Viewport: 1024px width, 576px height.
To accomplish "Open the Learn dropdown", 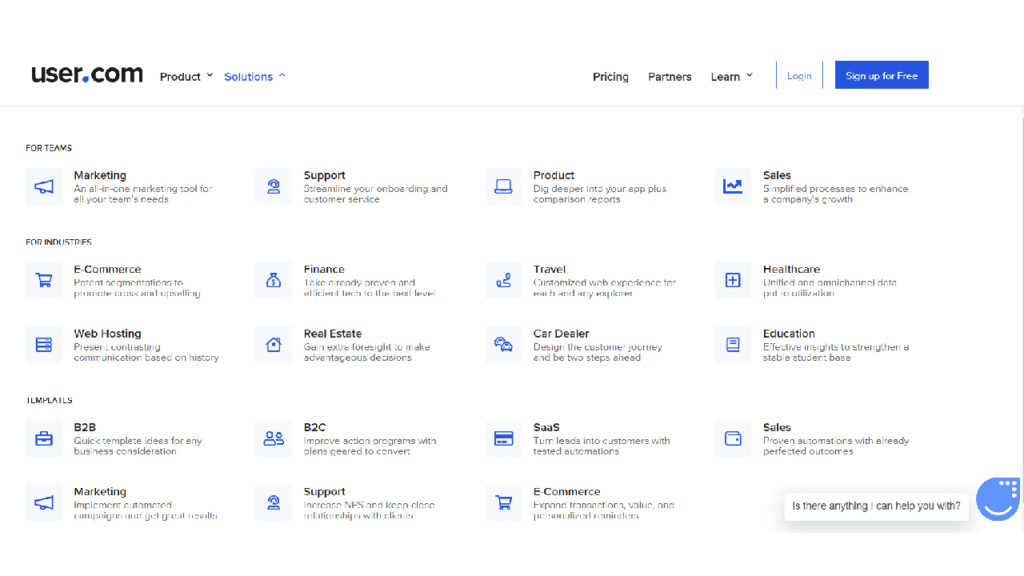I will coord(731,76).
